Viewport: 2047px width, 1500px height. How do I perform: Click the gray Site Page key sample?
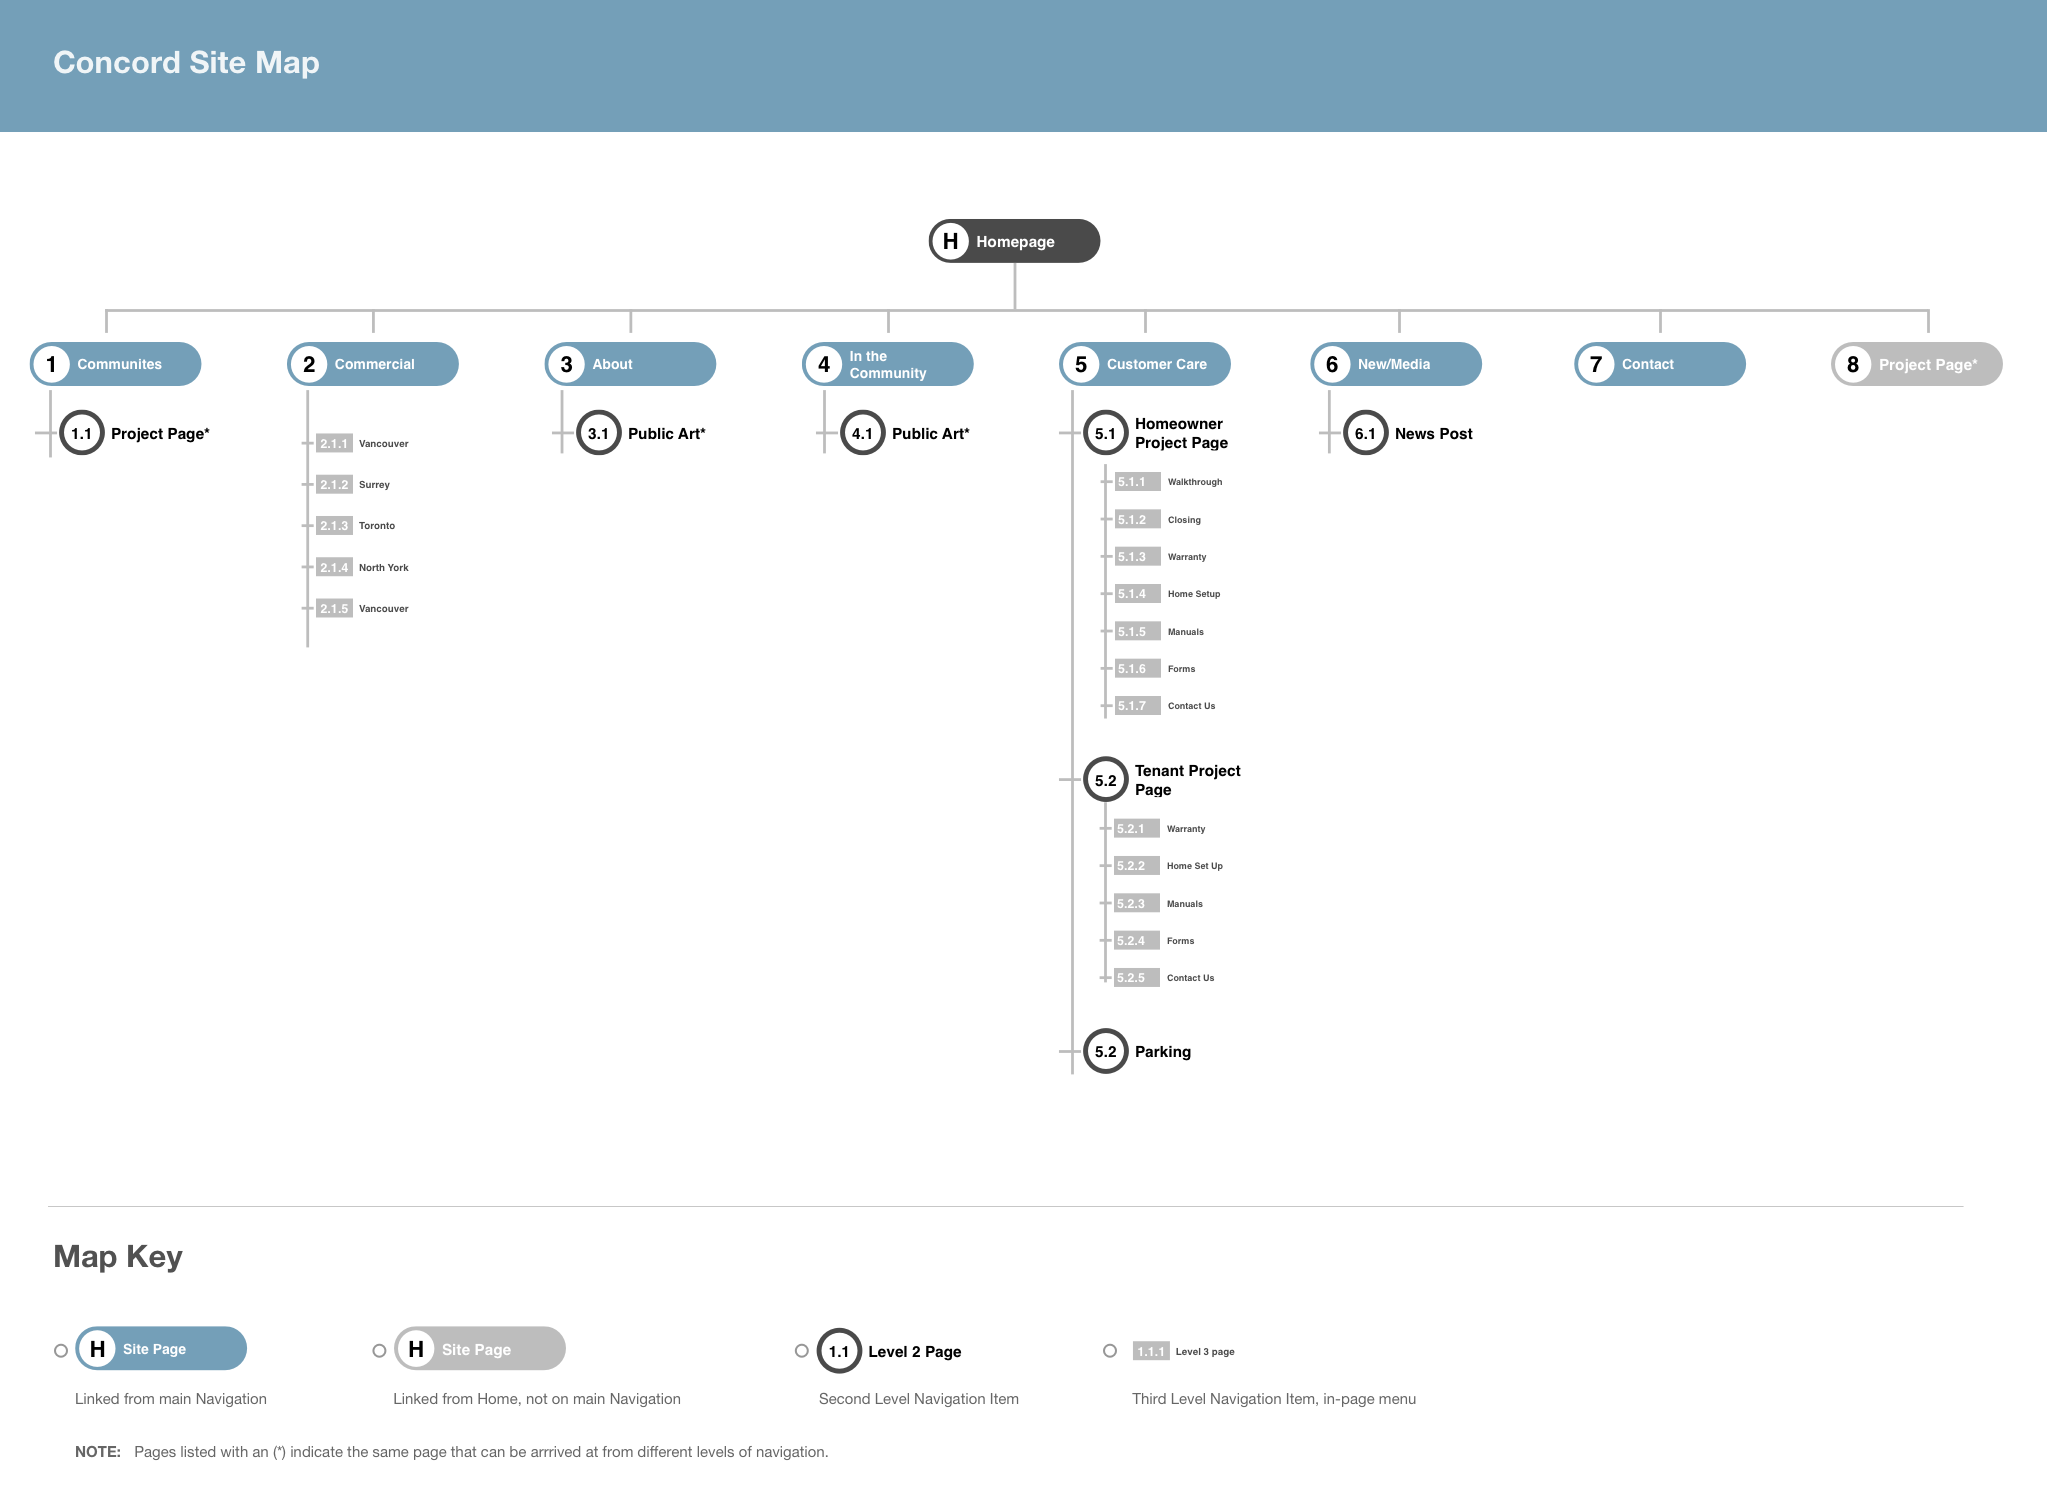click(480, 1349)
